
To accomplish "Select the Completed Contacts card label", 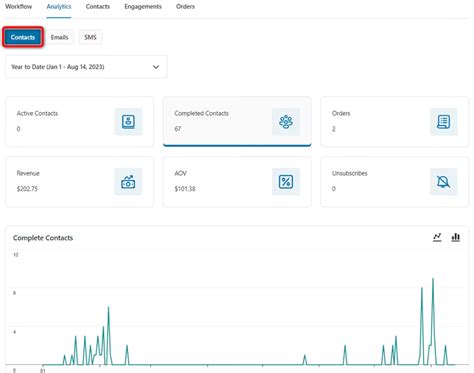I will (201, 113).
